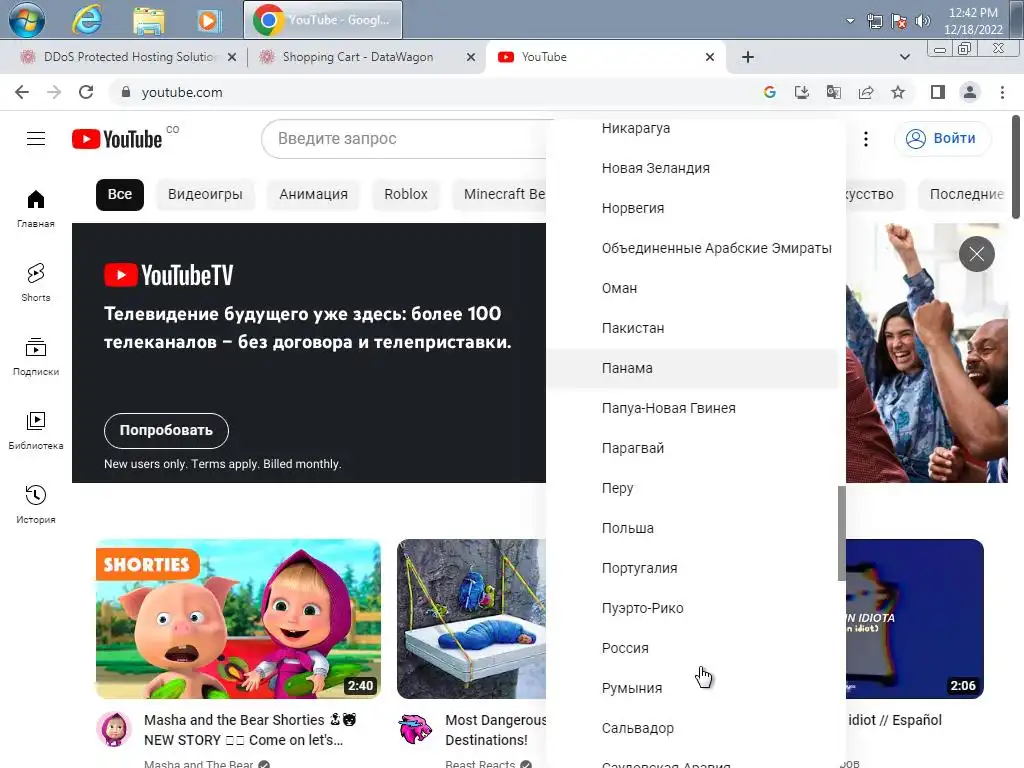This screenshot has width=1024, height=768.
Task: Open the YouTube hamburger guide menu
Action: (36, 138)
